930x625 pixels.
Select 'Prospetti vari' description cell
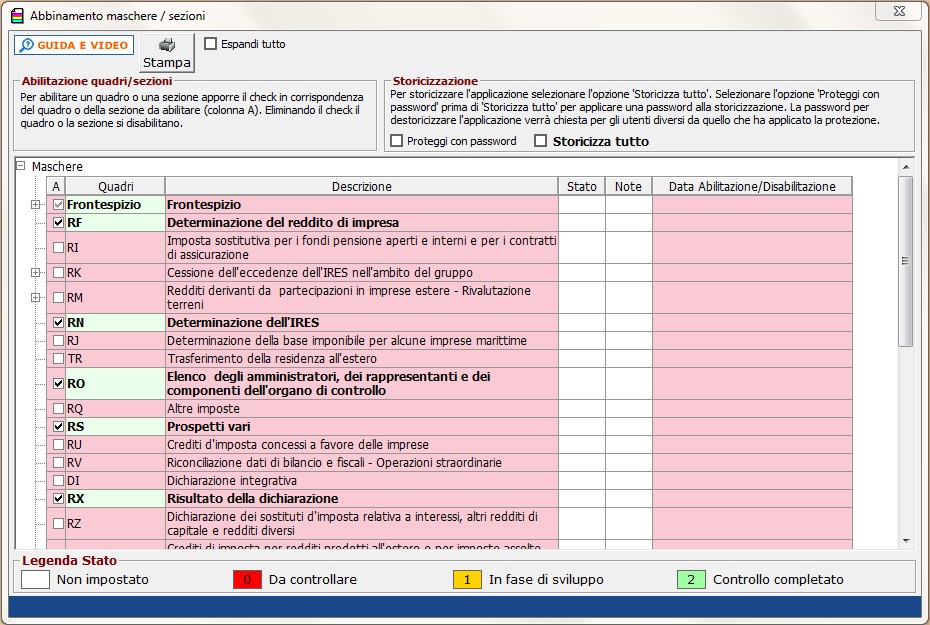point(362,426)
